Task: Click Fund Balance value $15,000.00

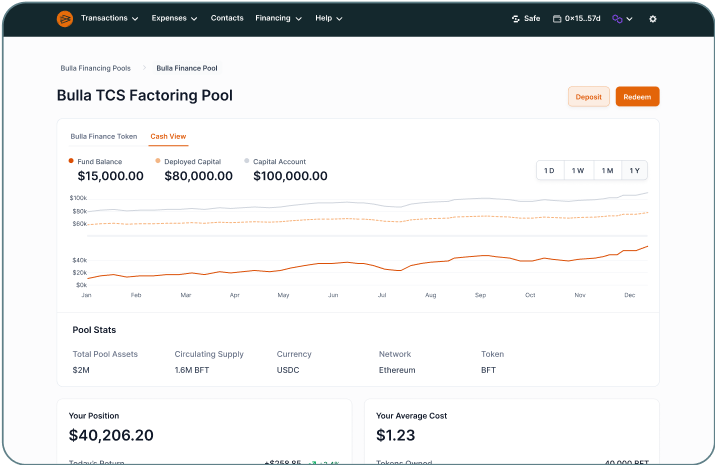Action: [x=110, y=176]
